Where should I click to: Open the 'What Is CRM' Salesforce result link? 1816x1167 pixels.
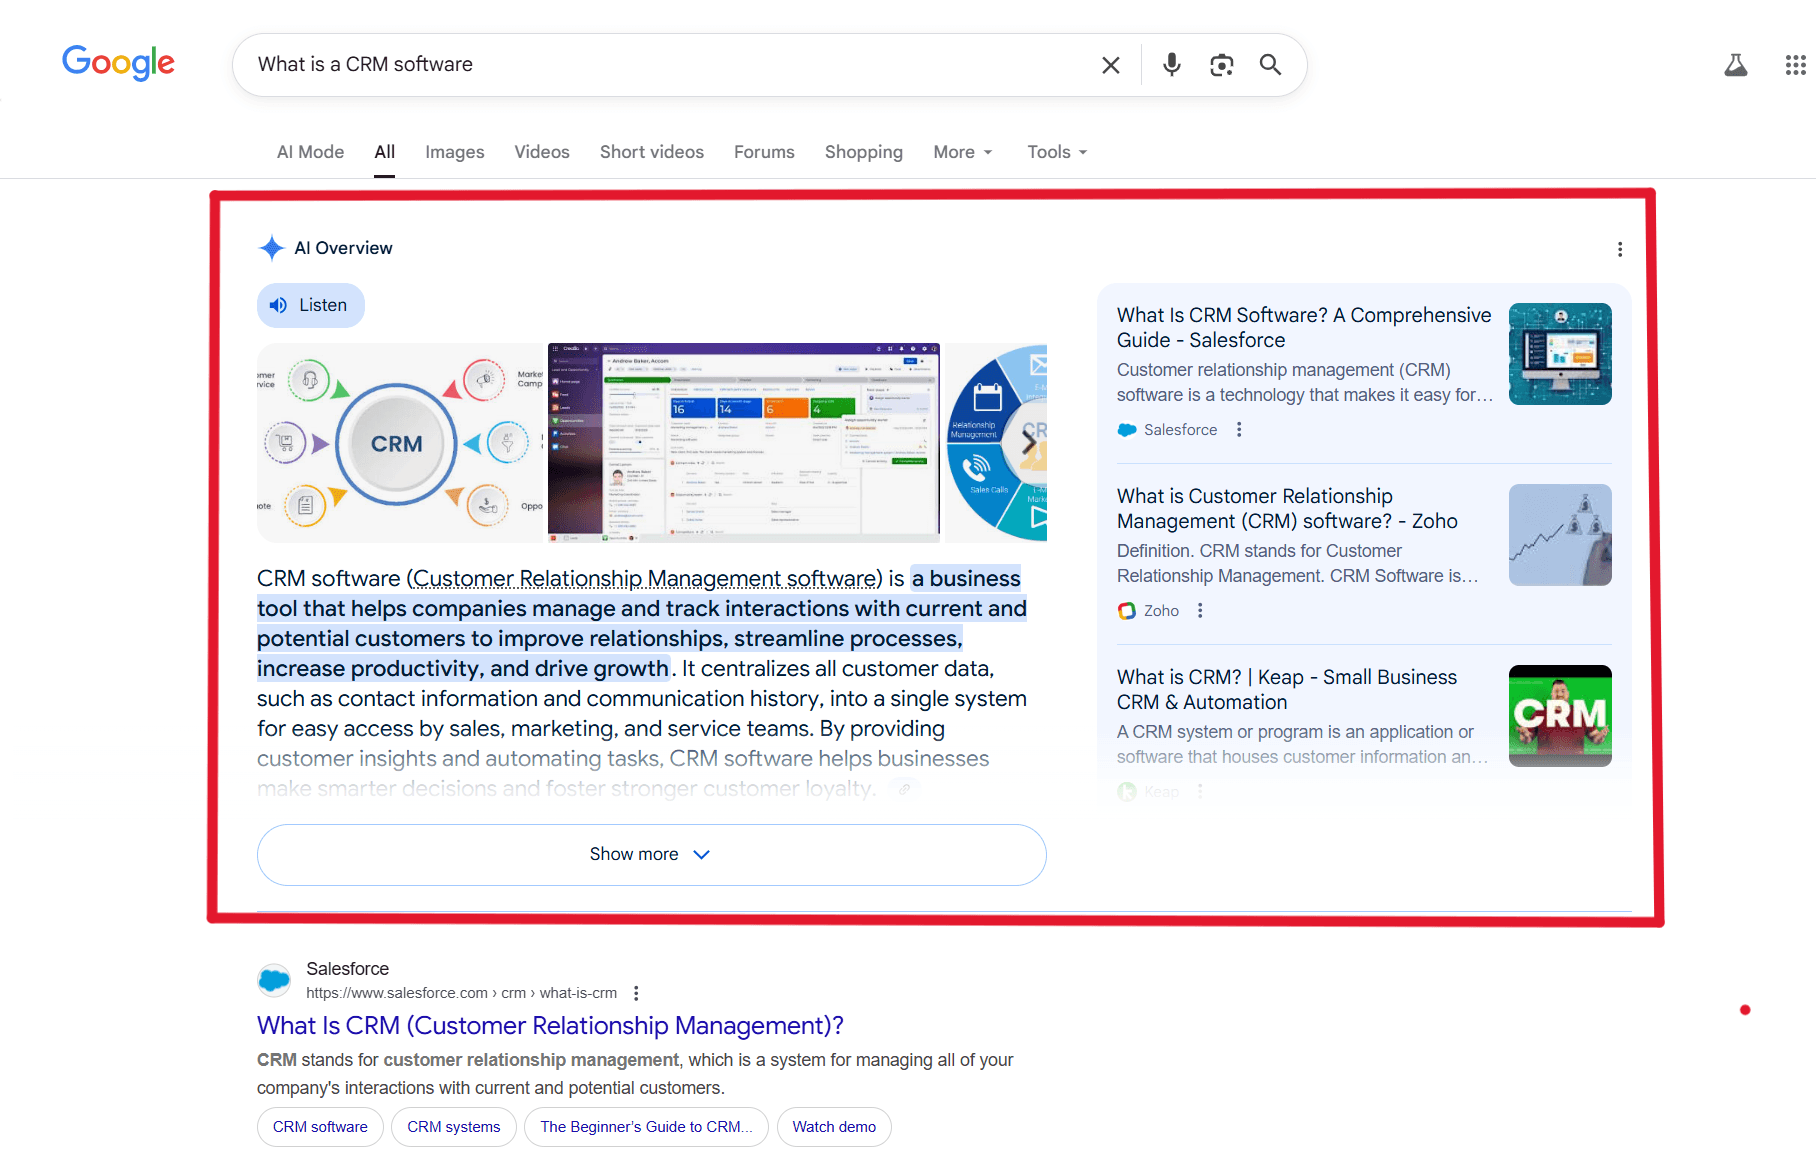point(549,1025)
